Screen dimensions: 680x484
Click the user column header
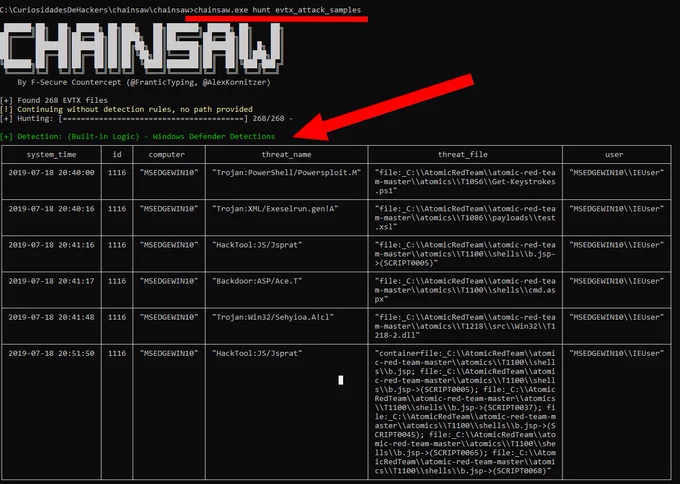614,154
